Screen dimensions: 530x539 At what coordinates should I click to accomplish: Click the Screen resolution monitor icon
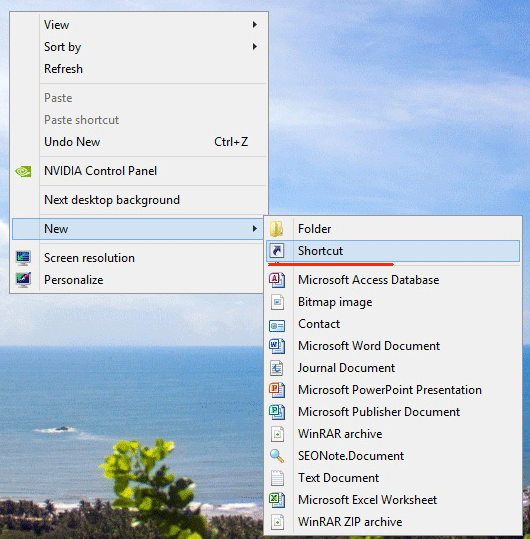click(23, 258)
